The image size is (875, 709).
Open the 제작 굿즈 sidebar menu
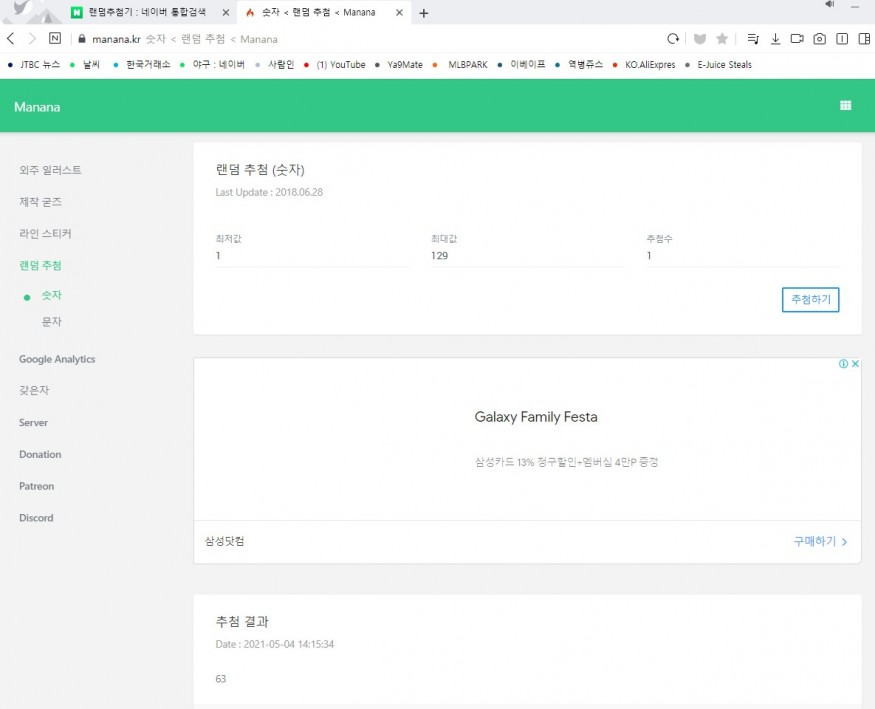pyautogui.click(x=41, y=202)
